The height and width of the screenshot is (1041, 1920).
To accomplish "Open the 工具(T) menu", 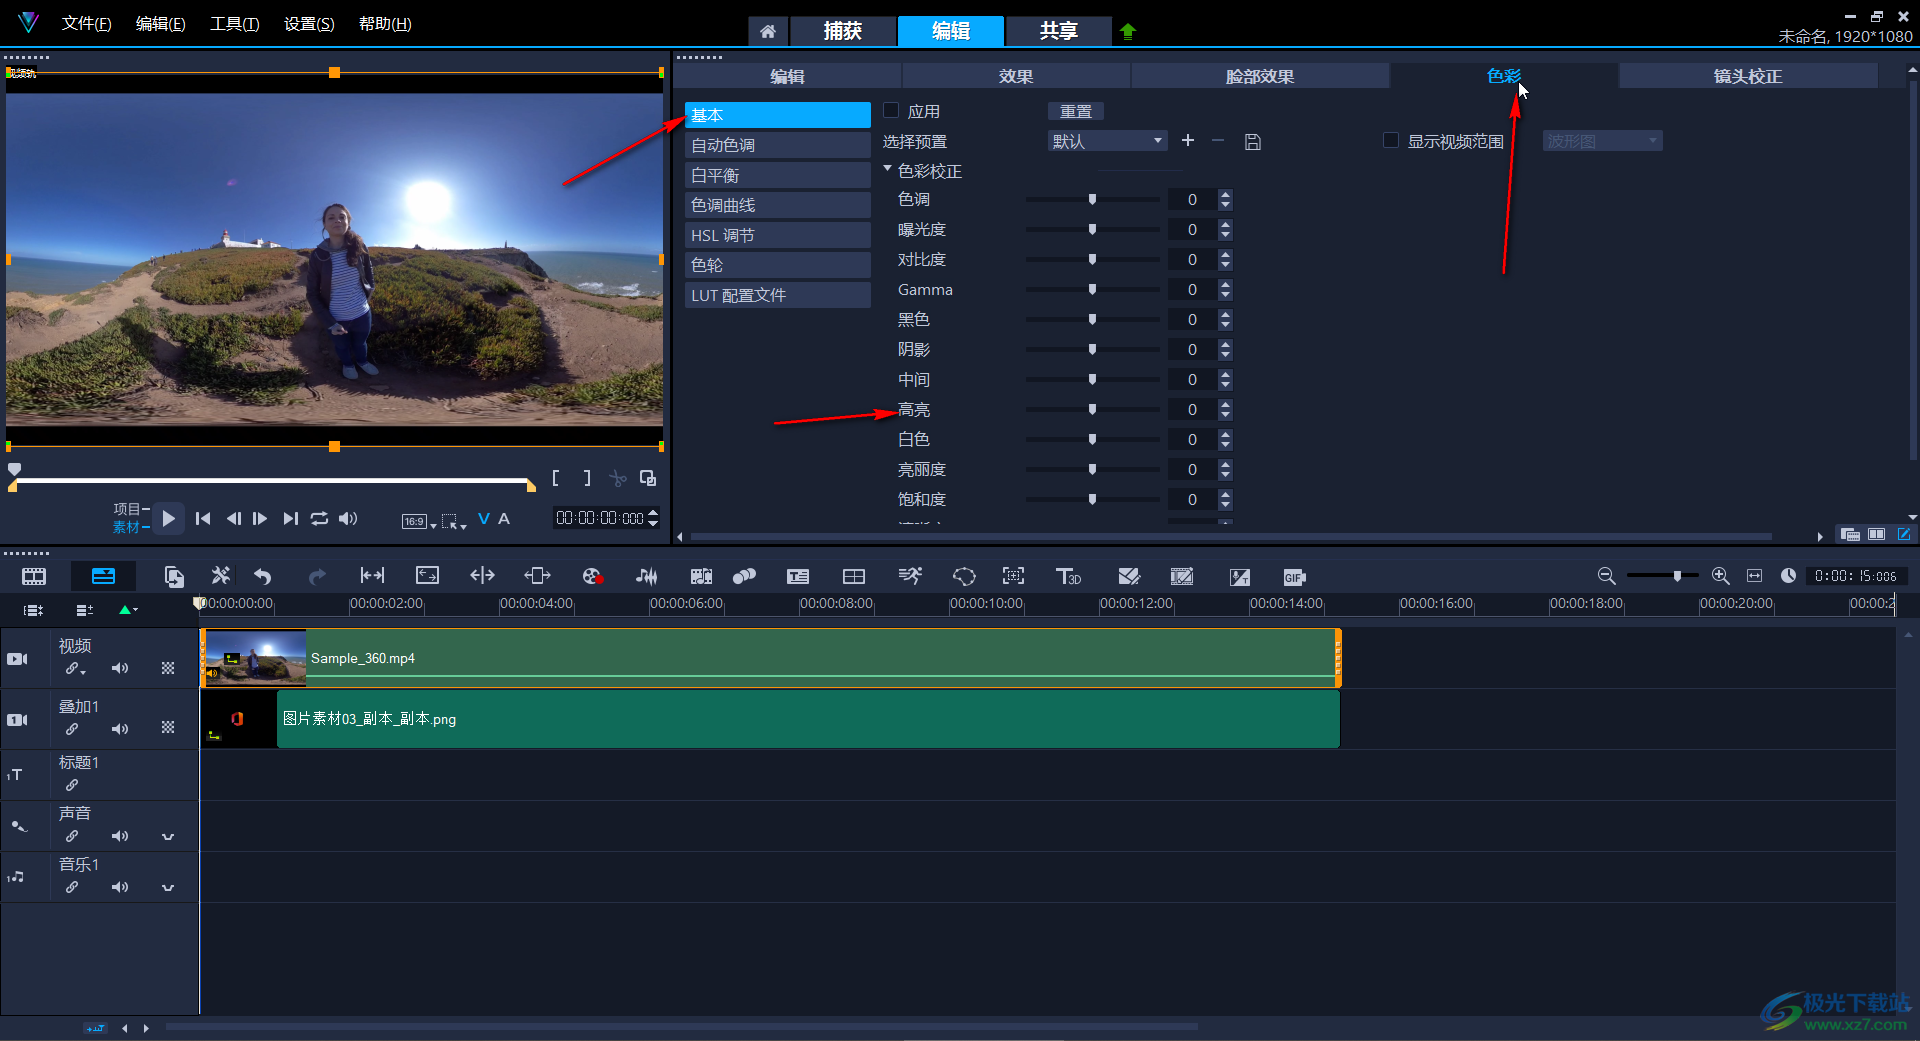I will coord(235,23).
